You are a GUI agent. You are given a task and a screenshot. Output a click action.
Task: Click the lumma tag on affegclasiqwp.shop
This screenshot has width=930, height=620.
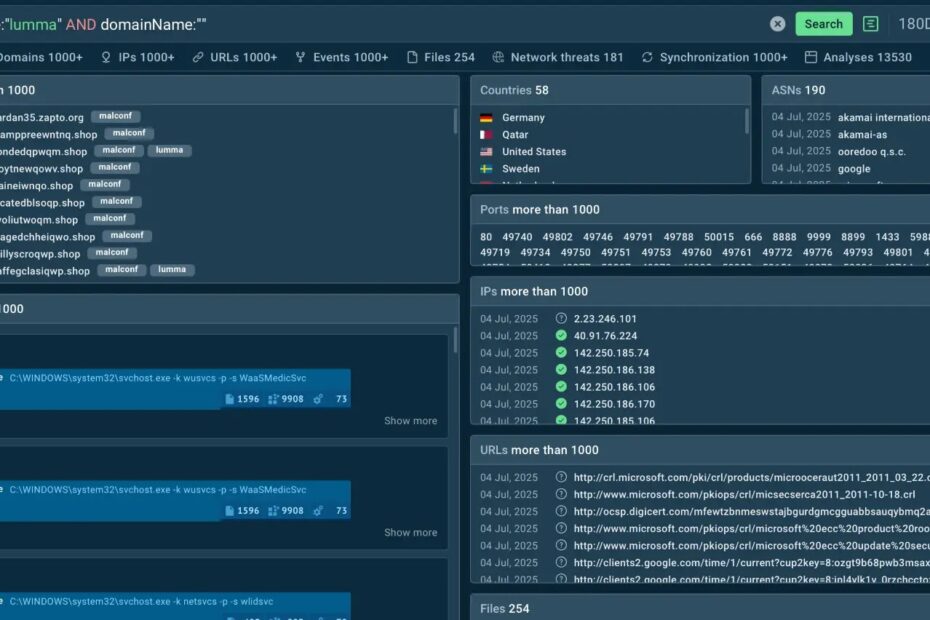click(x=171, y=270)
